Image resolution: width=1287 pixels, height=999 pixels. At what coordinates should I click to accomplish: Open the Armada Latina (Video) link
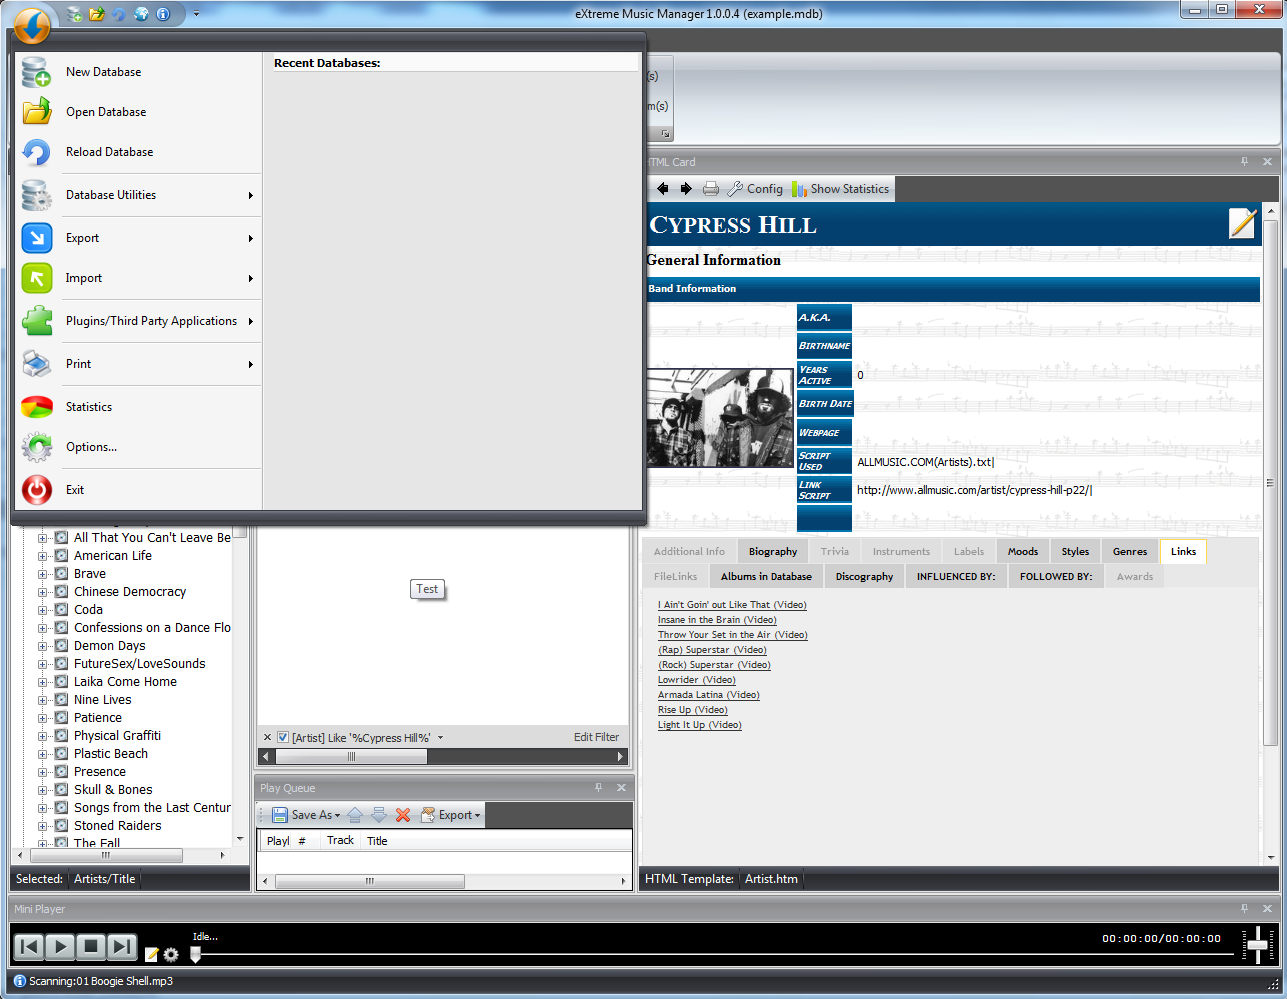click(x=709, y=695)
